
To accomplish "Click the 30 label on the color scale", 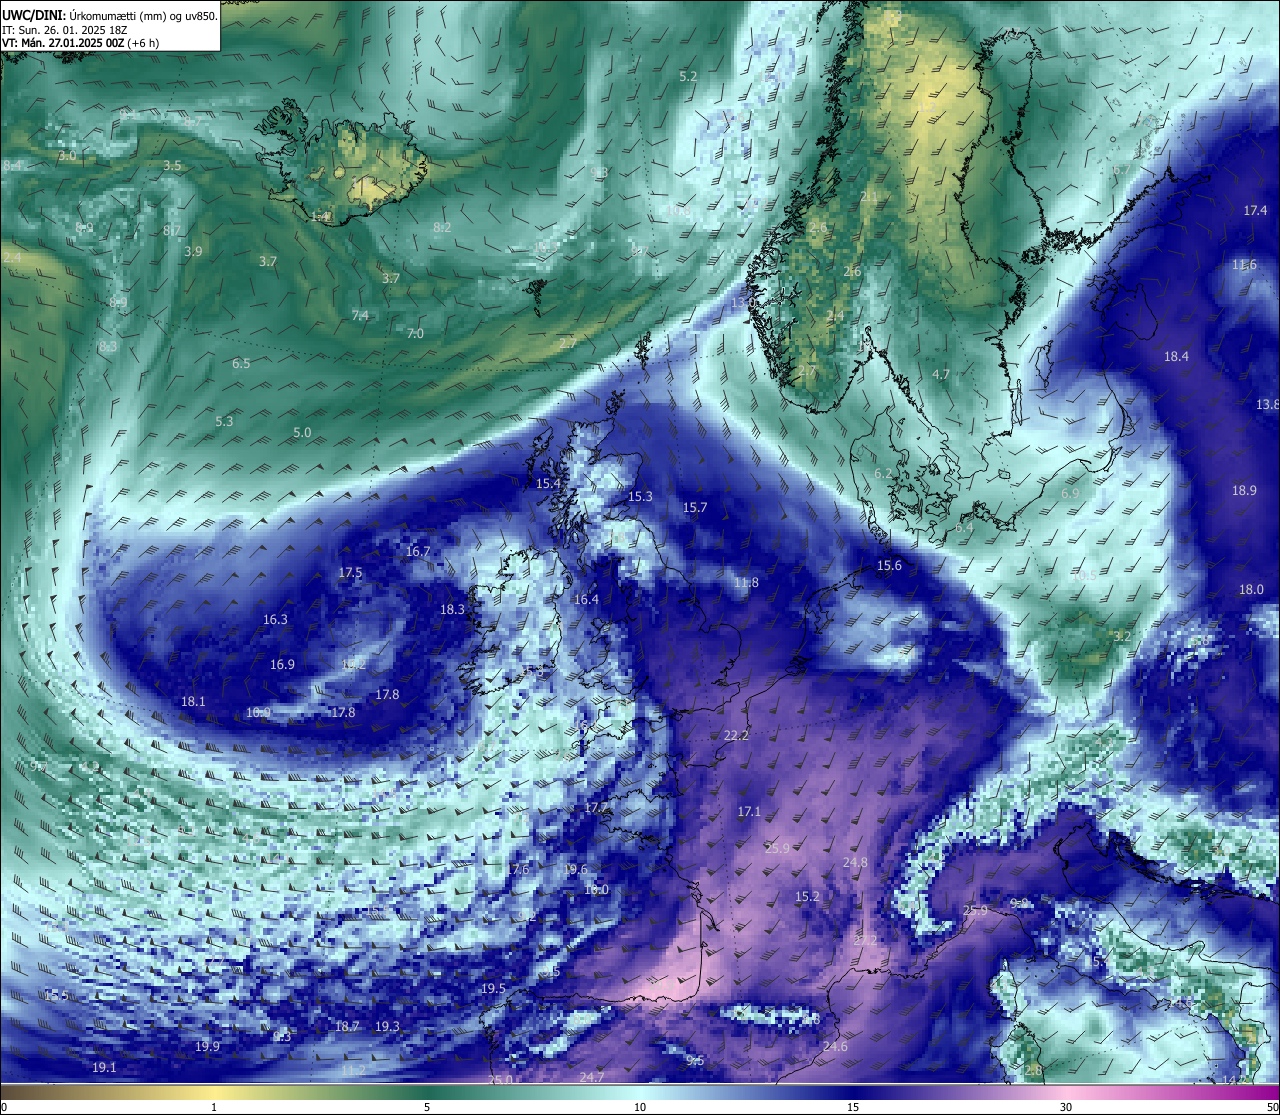I will coord(1066,1107).
